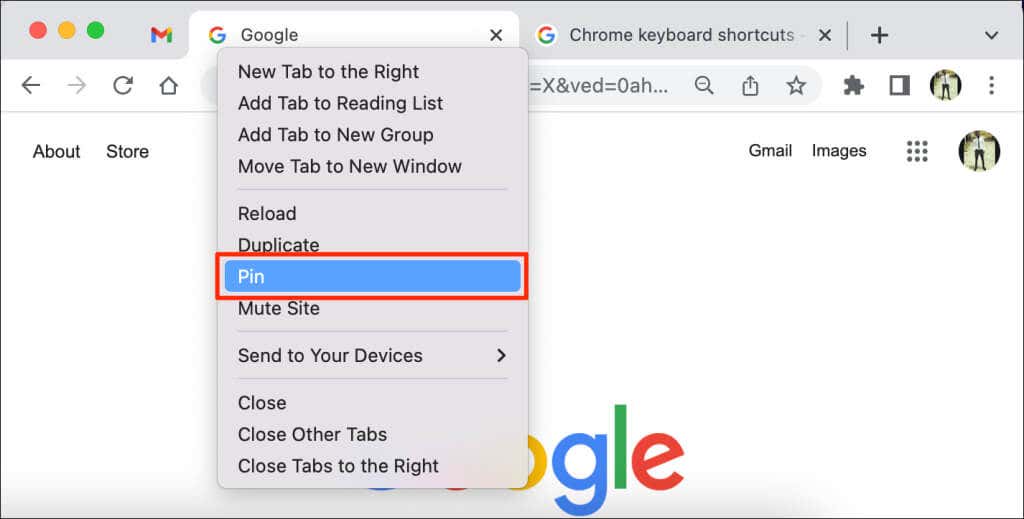Open the tab search dropdown chevron

[991, 35]
